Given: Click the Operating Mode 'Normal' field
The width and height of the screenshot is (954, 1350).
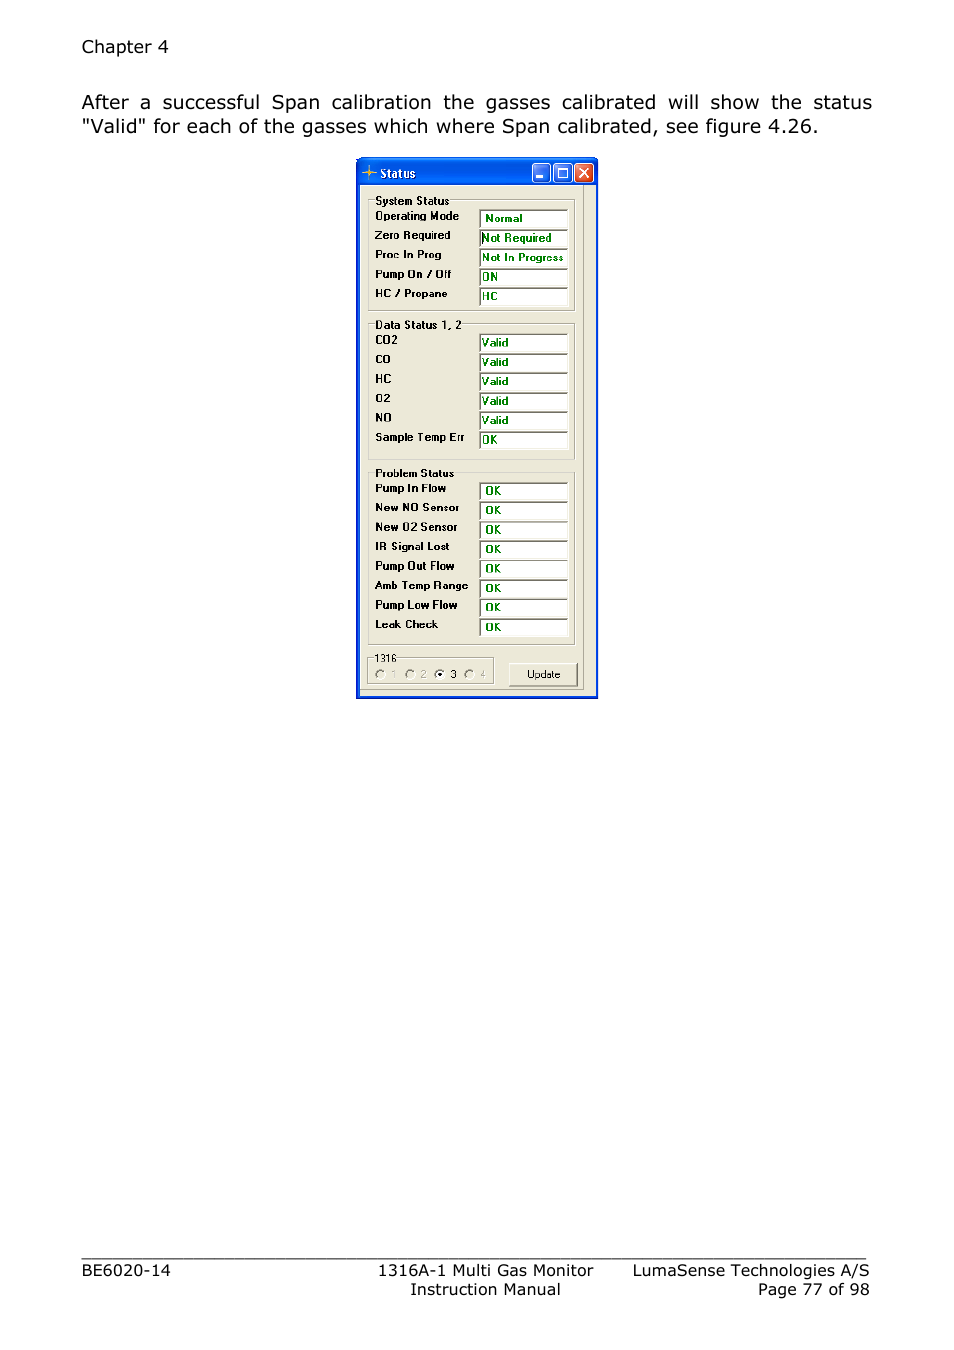Looking at the screenshot, I should [524, 218].
